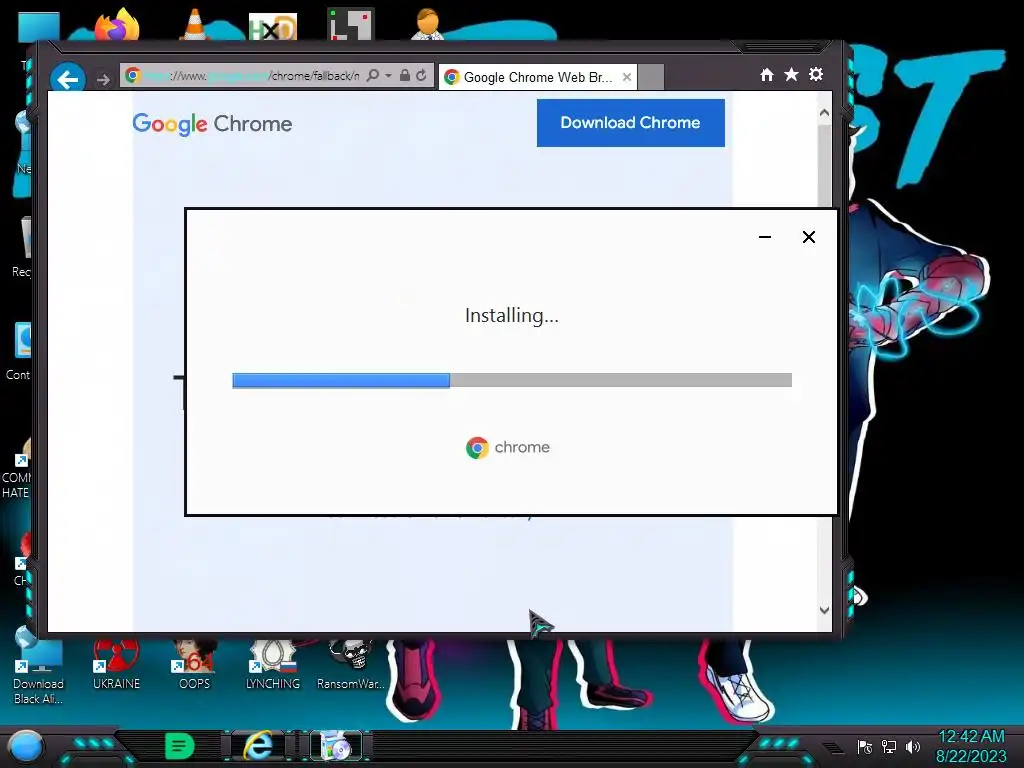Click the installing progress bar

(512, 380)
